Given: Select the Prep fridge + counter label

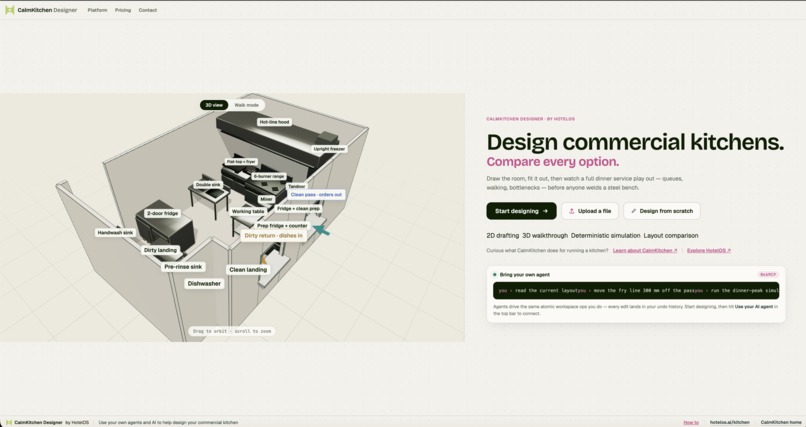Looking at the screenshot, I should click(282, 226).
